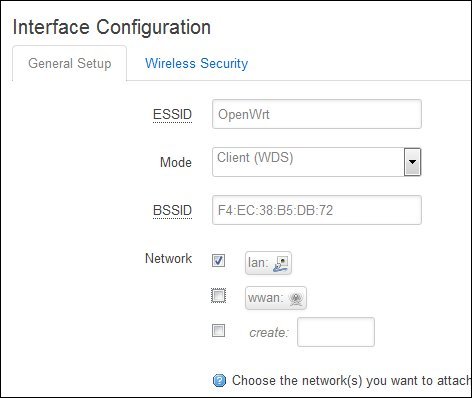Click the BSSID input field
Image resolution: width=472 pixels, height=398 pixels.
click(x=317, y=210)
